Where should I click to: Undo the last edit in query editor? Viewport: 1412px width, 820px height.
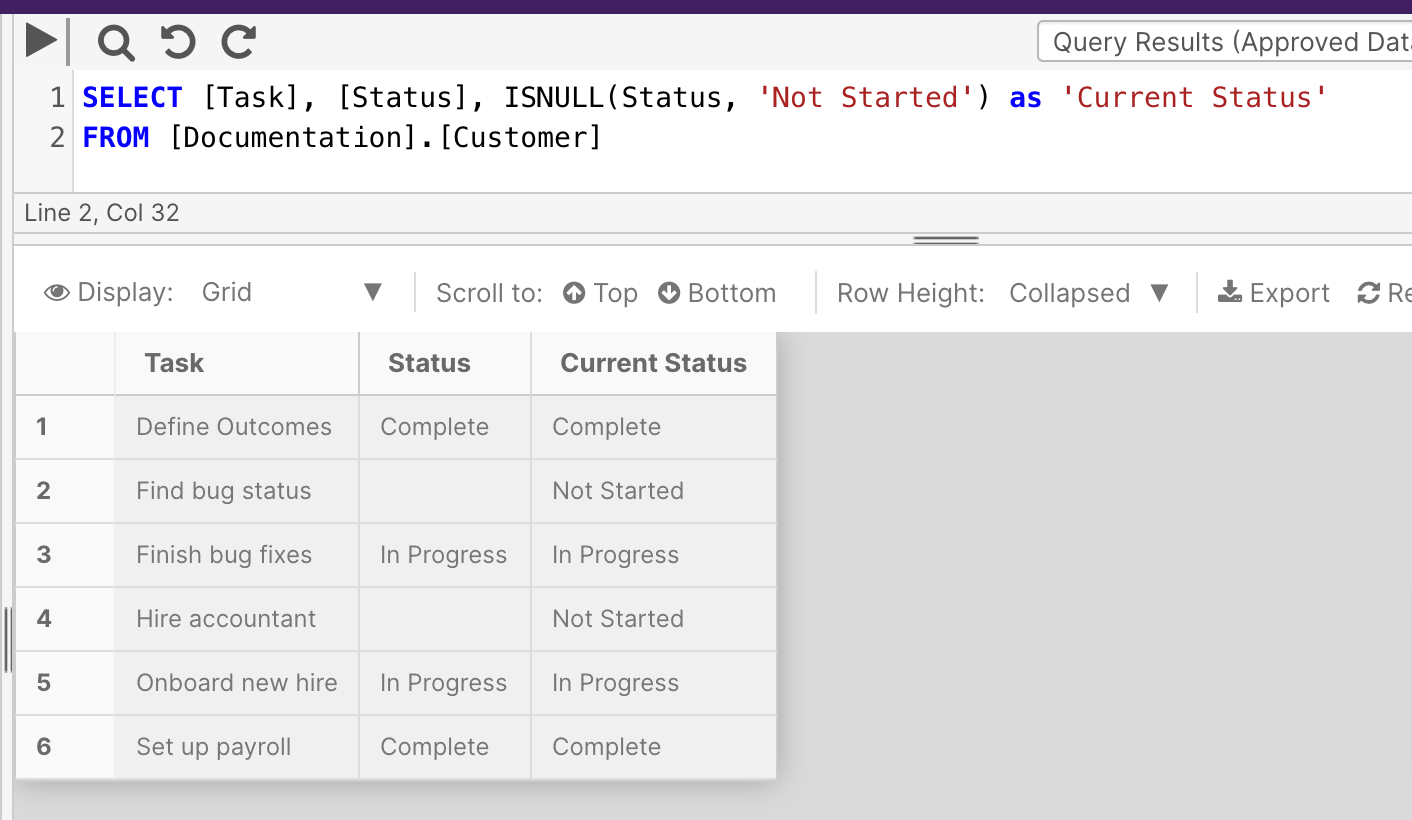[x=178, y=42]
